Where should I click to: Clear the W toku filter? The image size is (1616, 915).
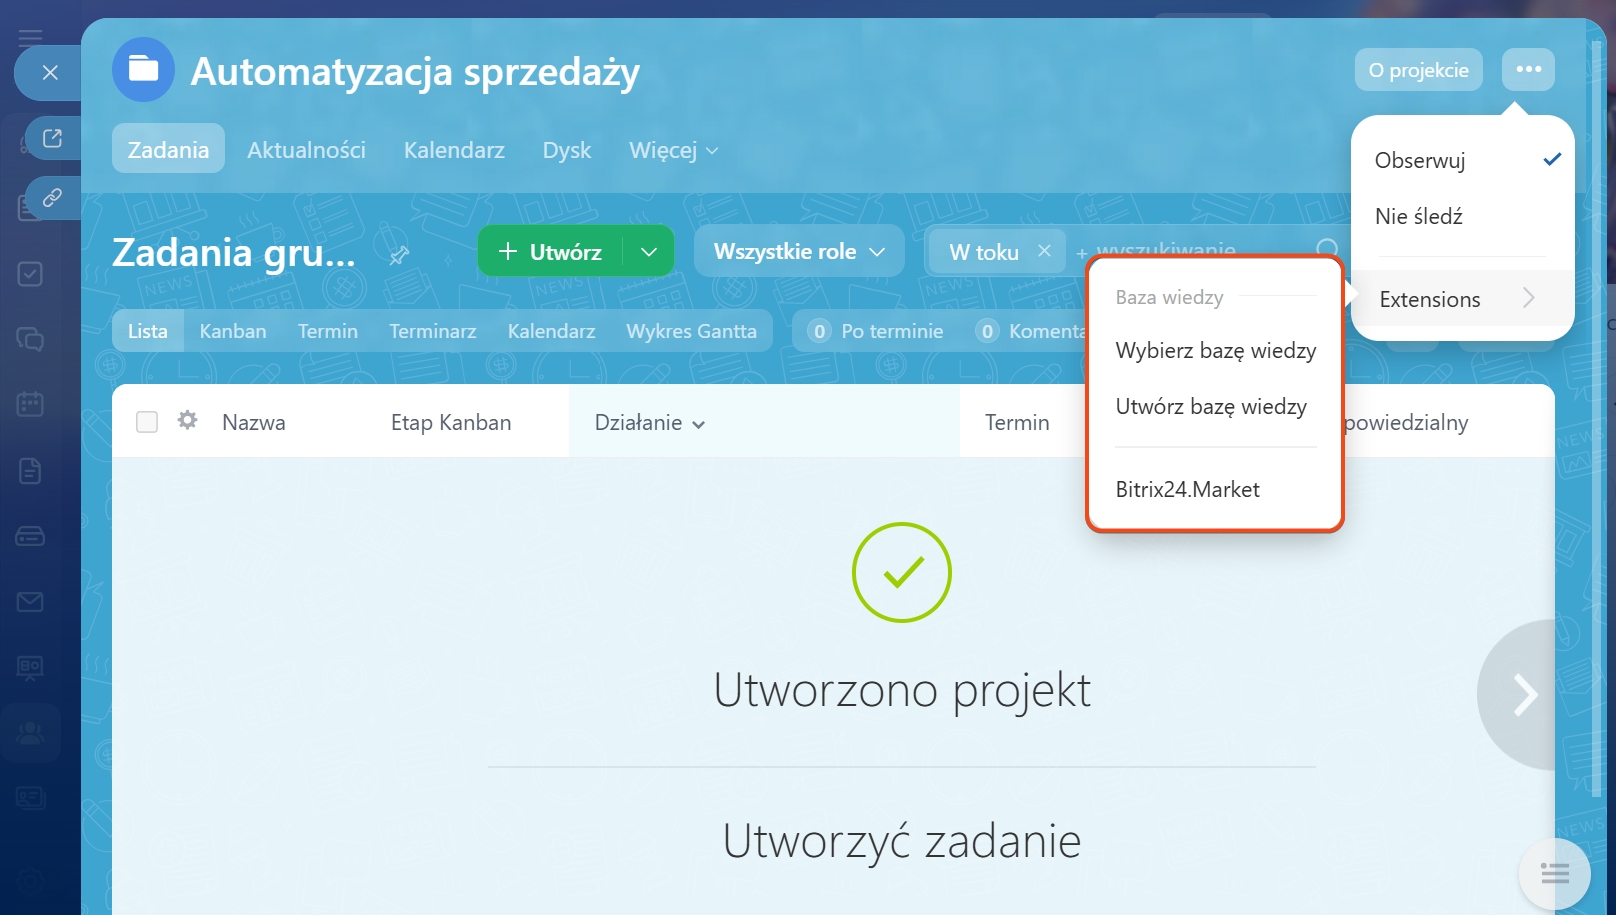[1044, 251]
